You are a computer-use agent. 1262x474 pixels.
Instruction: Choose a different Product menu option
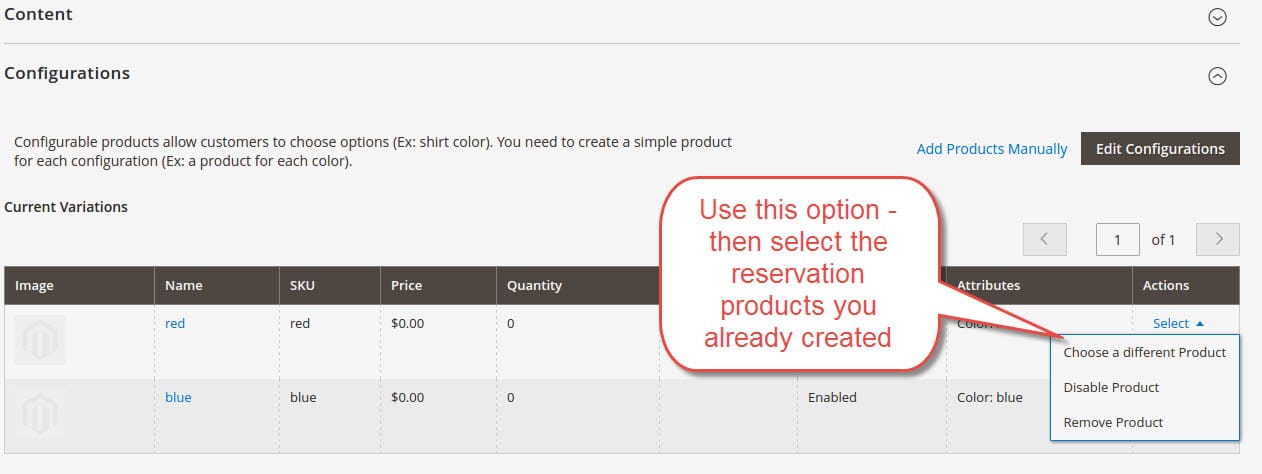(1144, 352)
